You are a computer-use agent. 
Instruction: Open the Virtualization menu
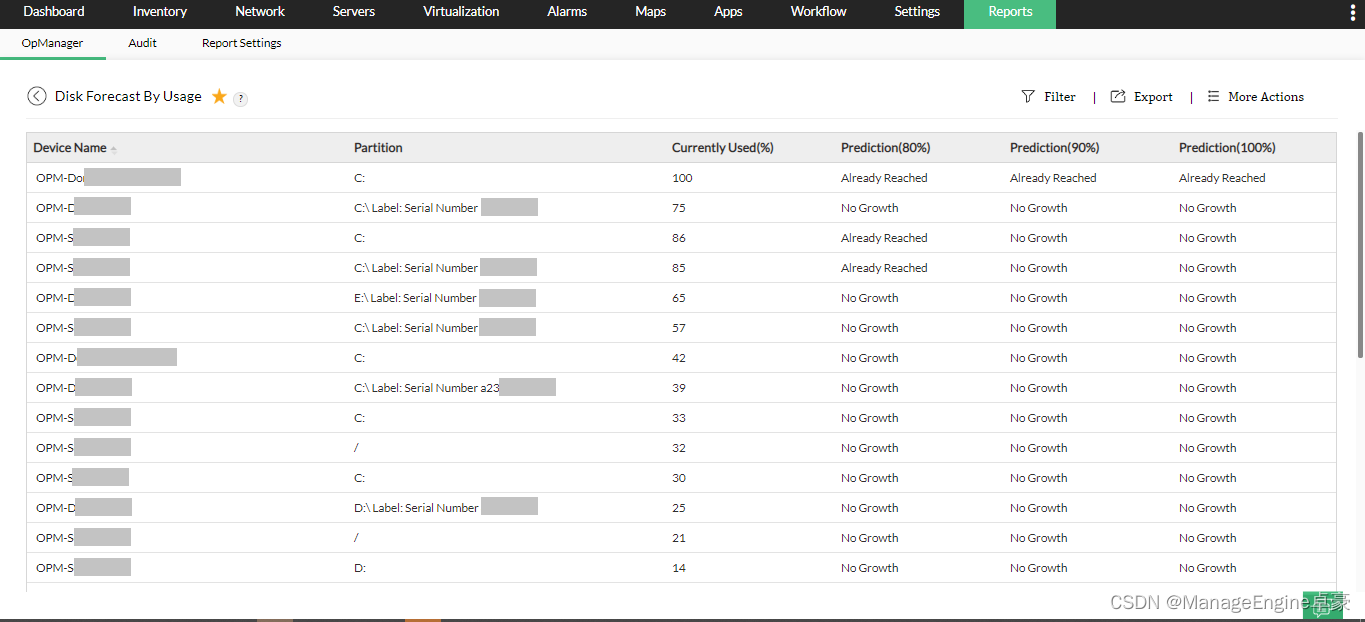pos(461,12)
